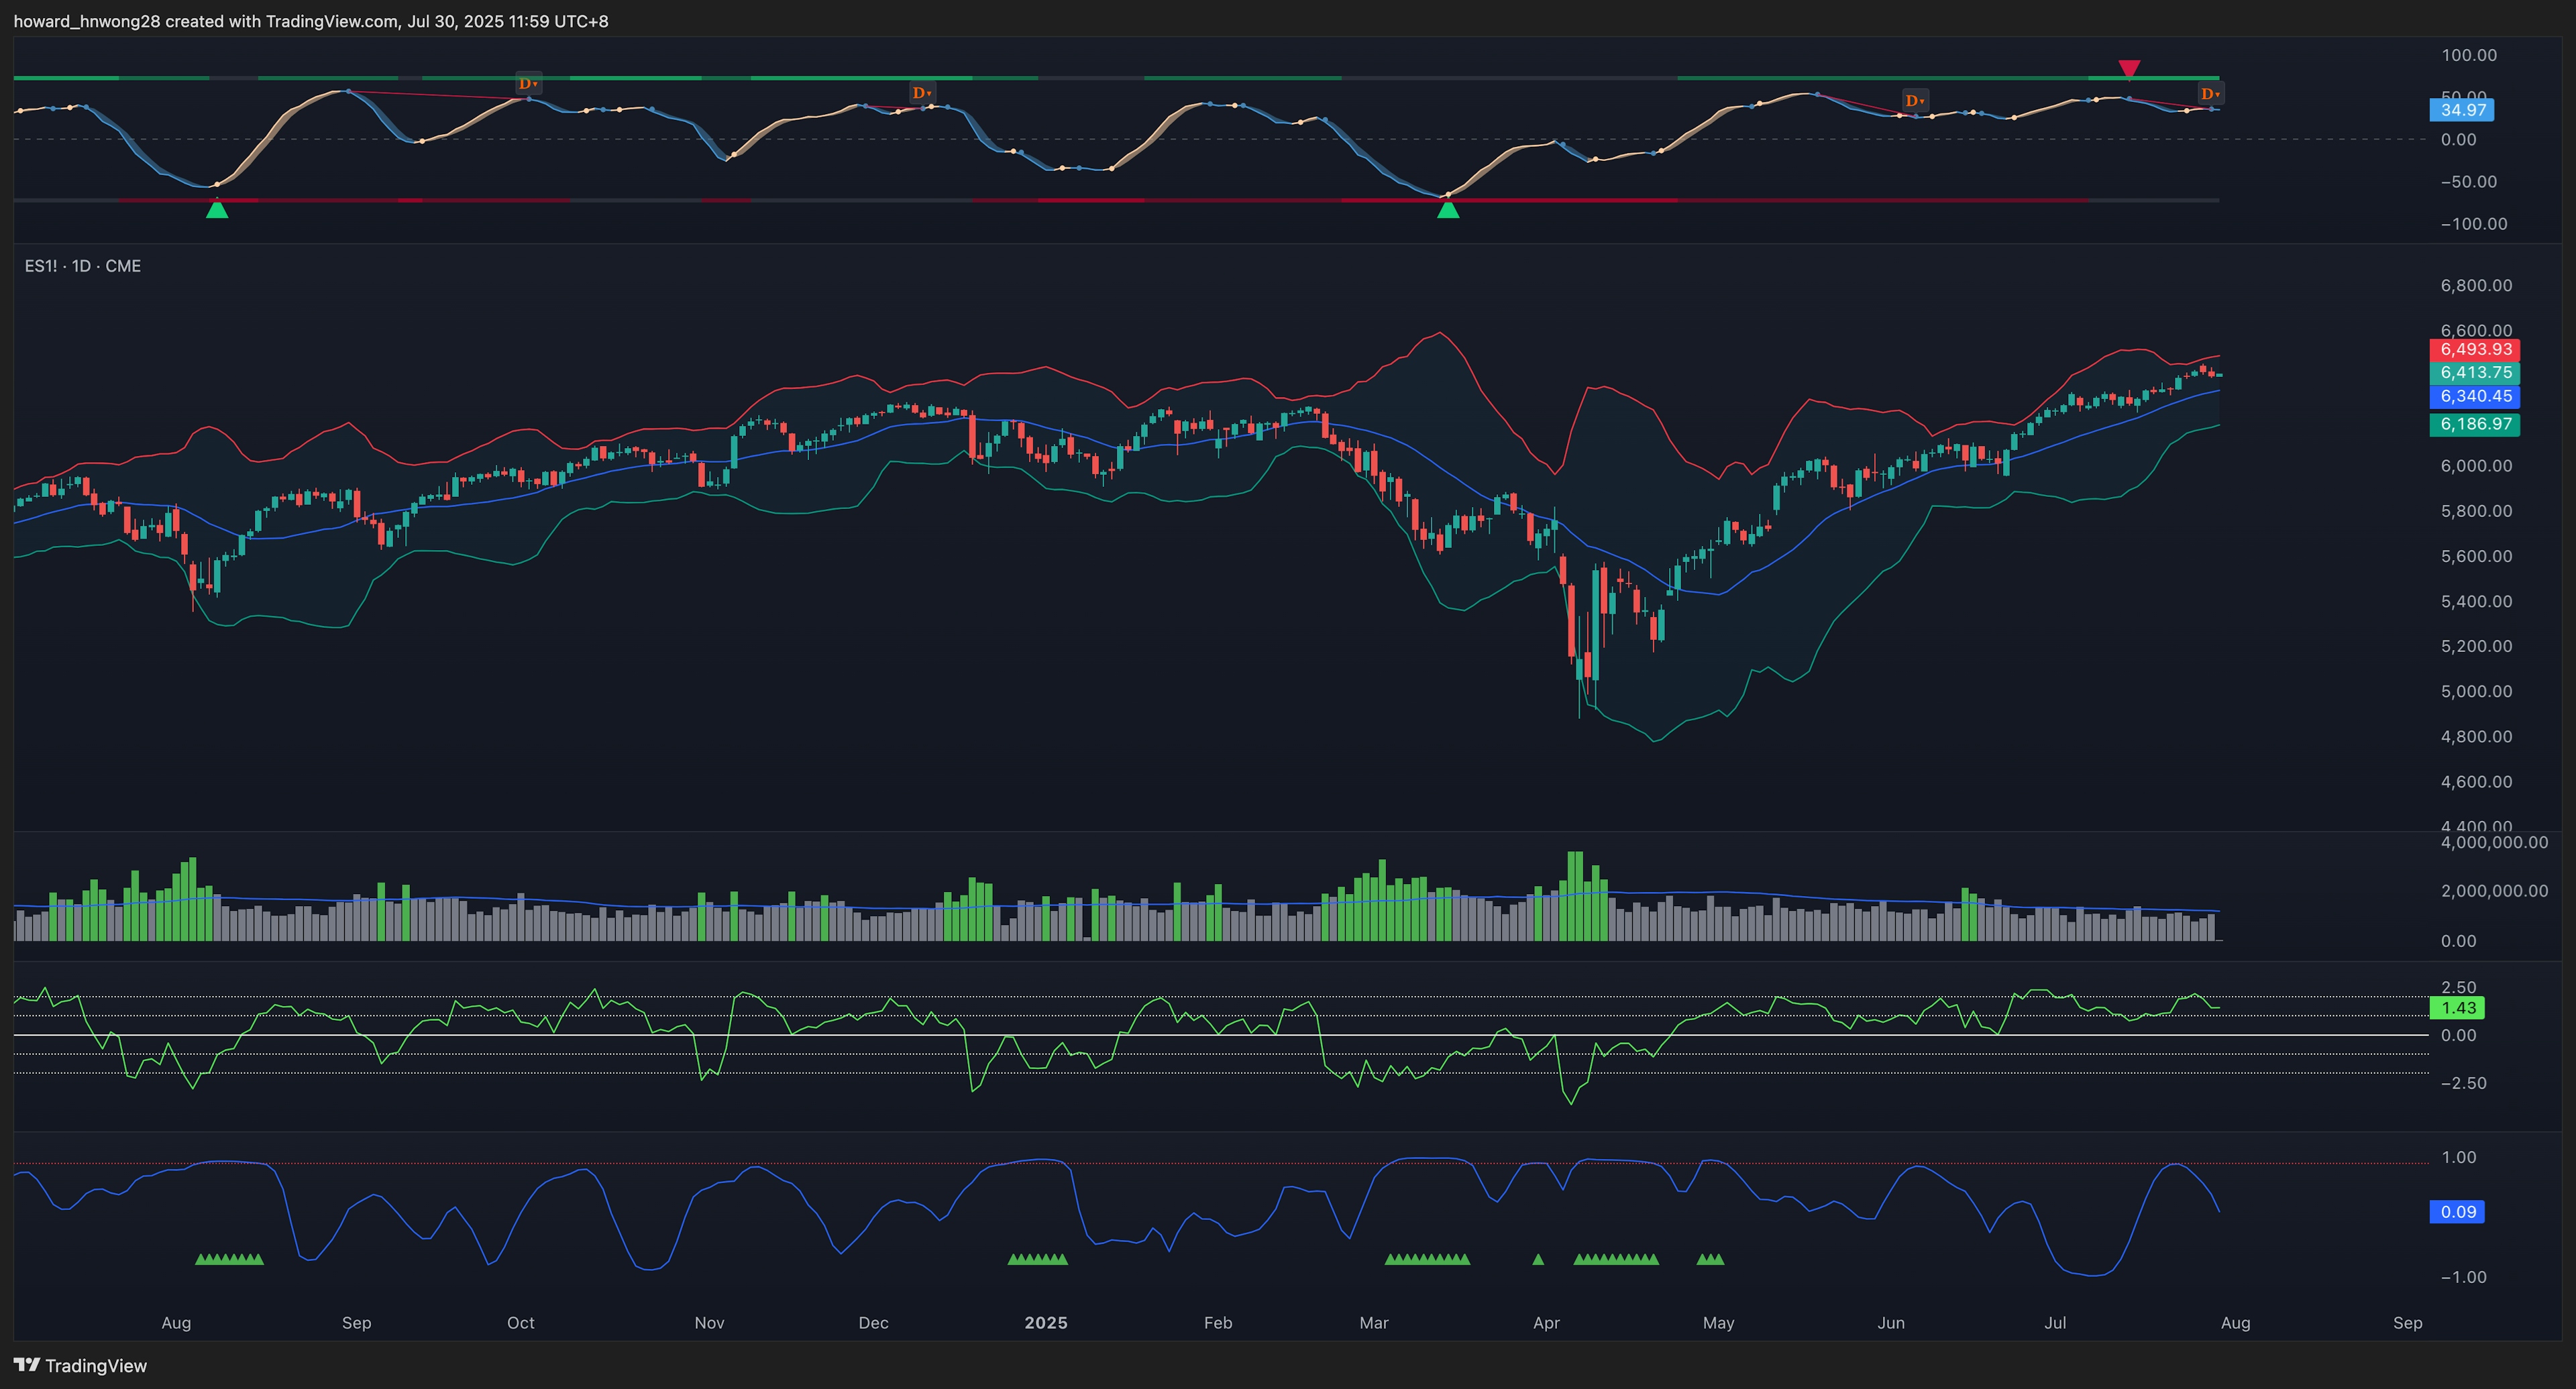
Task: Click the TradingView logo icon
Action: point(27,1365)
